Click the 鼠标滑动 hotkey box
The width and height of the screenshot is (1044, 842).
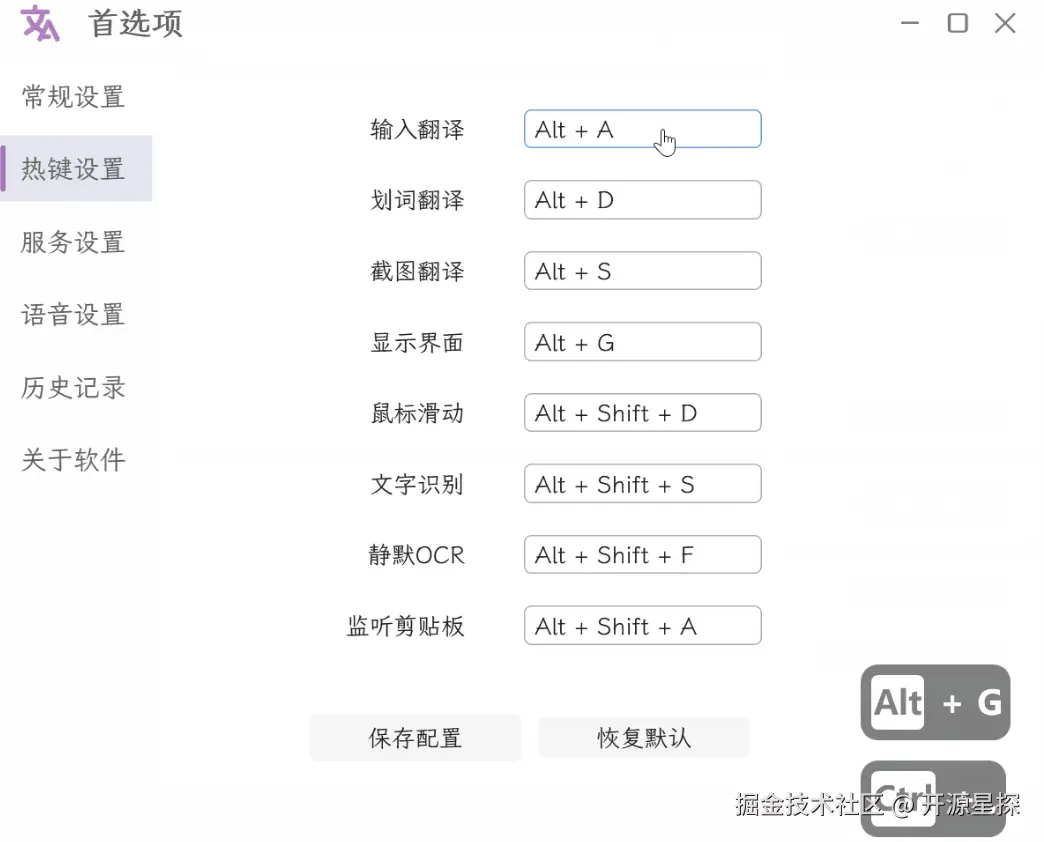tap(642, 413)
